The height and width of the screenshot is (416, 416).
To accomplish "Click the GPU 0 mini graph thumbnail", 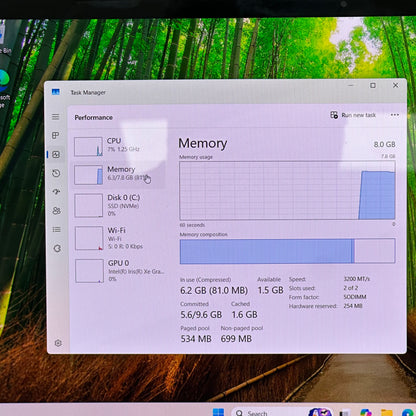I will coord(89,271).
